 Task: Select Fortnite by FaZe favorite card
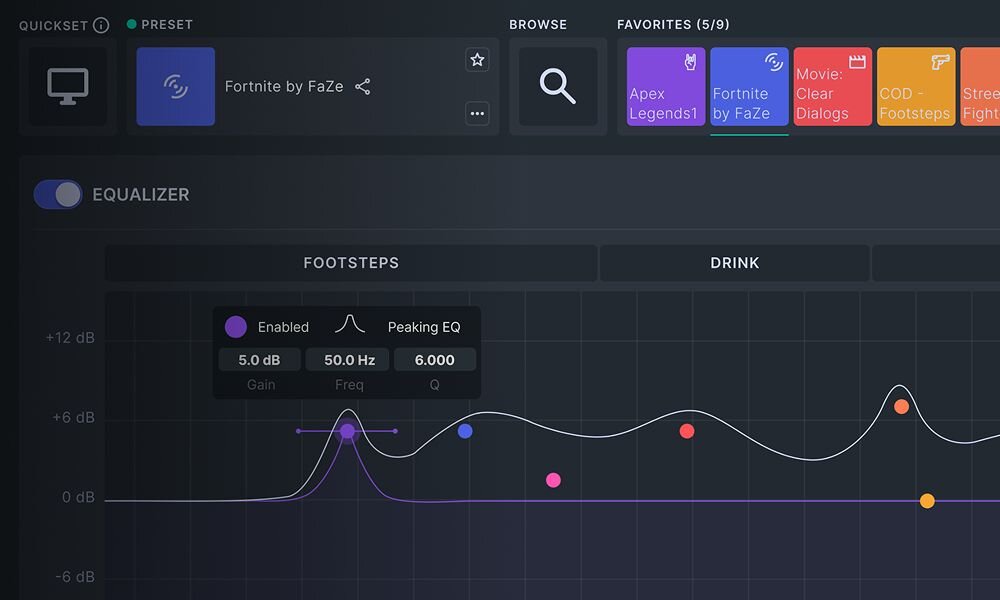[749, 86]
